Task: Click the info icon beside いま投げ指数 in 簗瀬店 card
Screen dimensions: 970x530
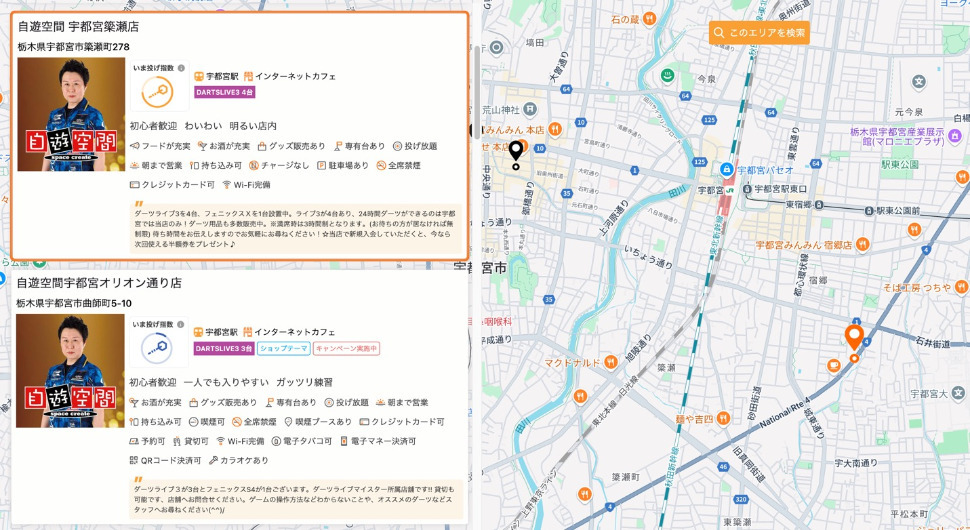Action: (181, 68)
